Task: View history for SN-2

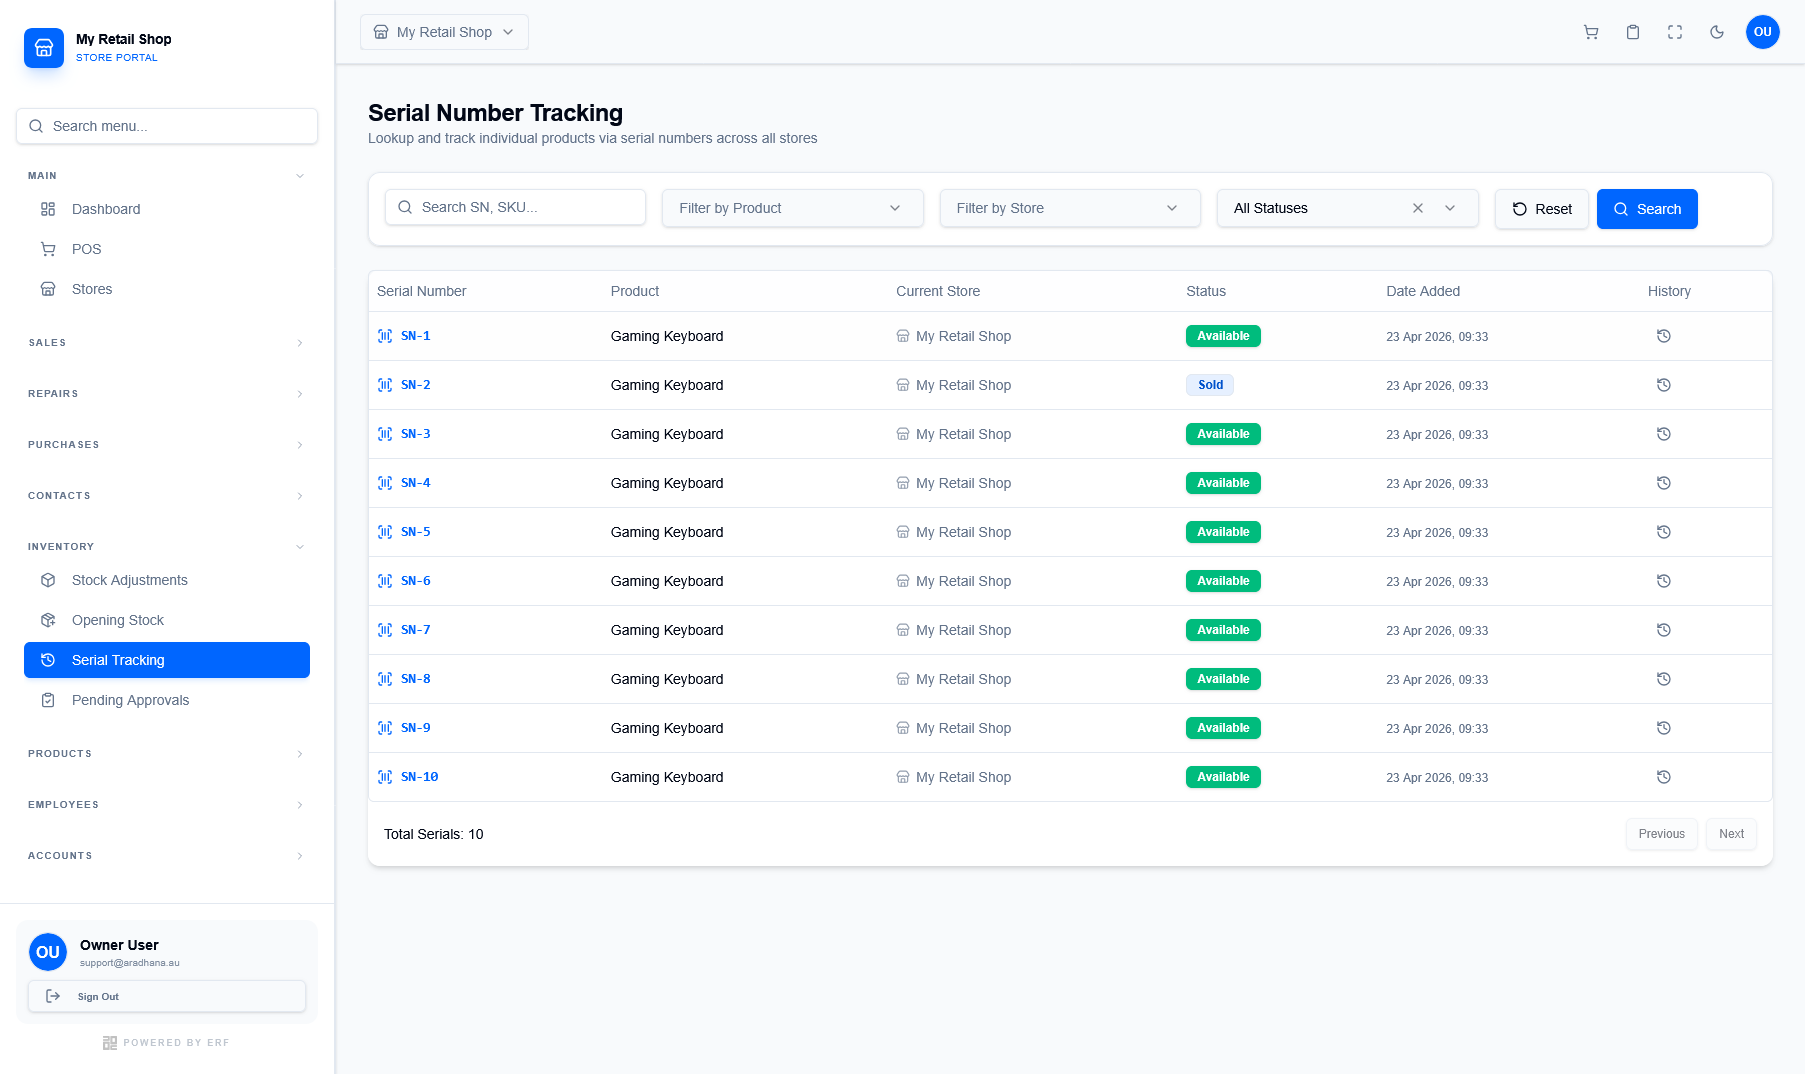Action: point(1664,385)
